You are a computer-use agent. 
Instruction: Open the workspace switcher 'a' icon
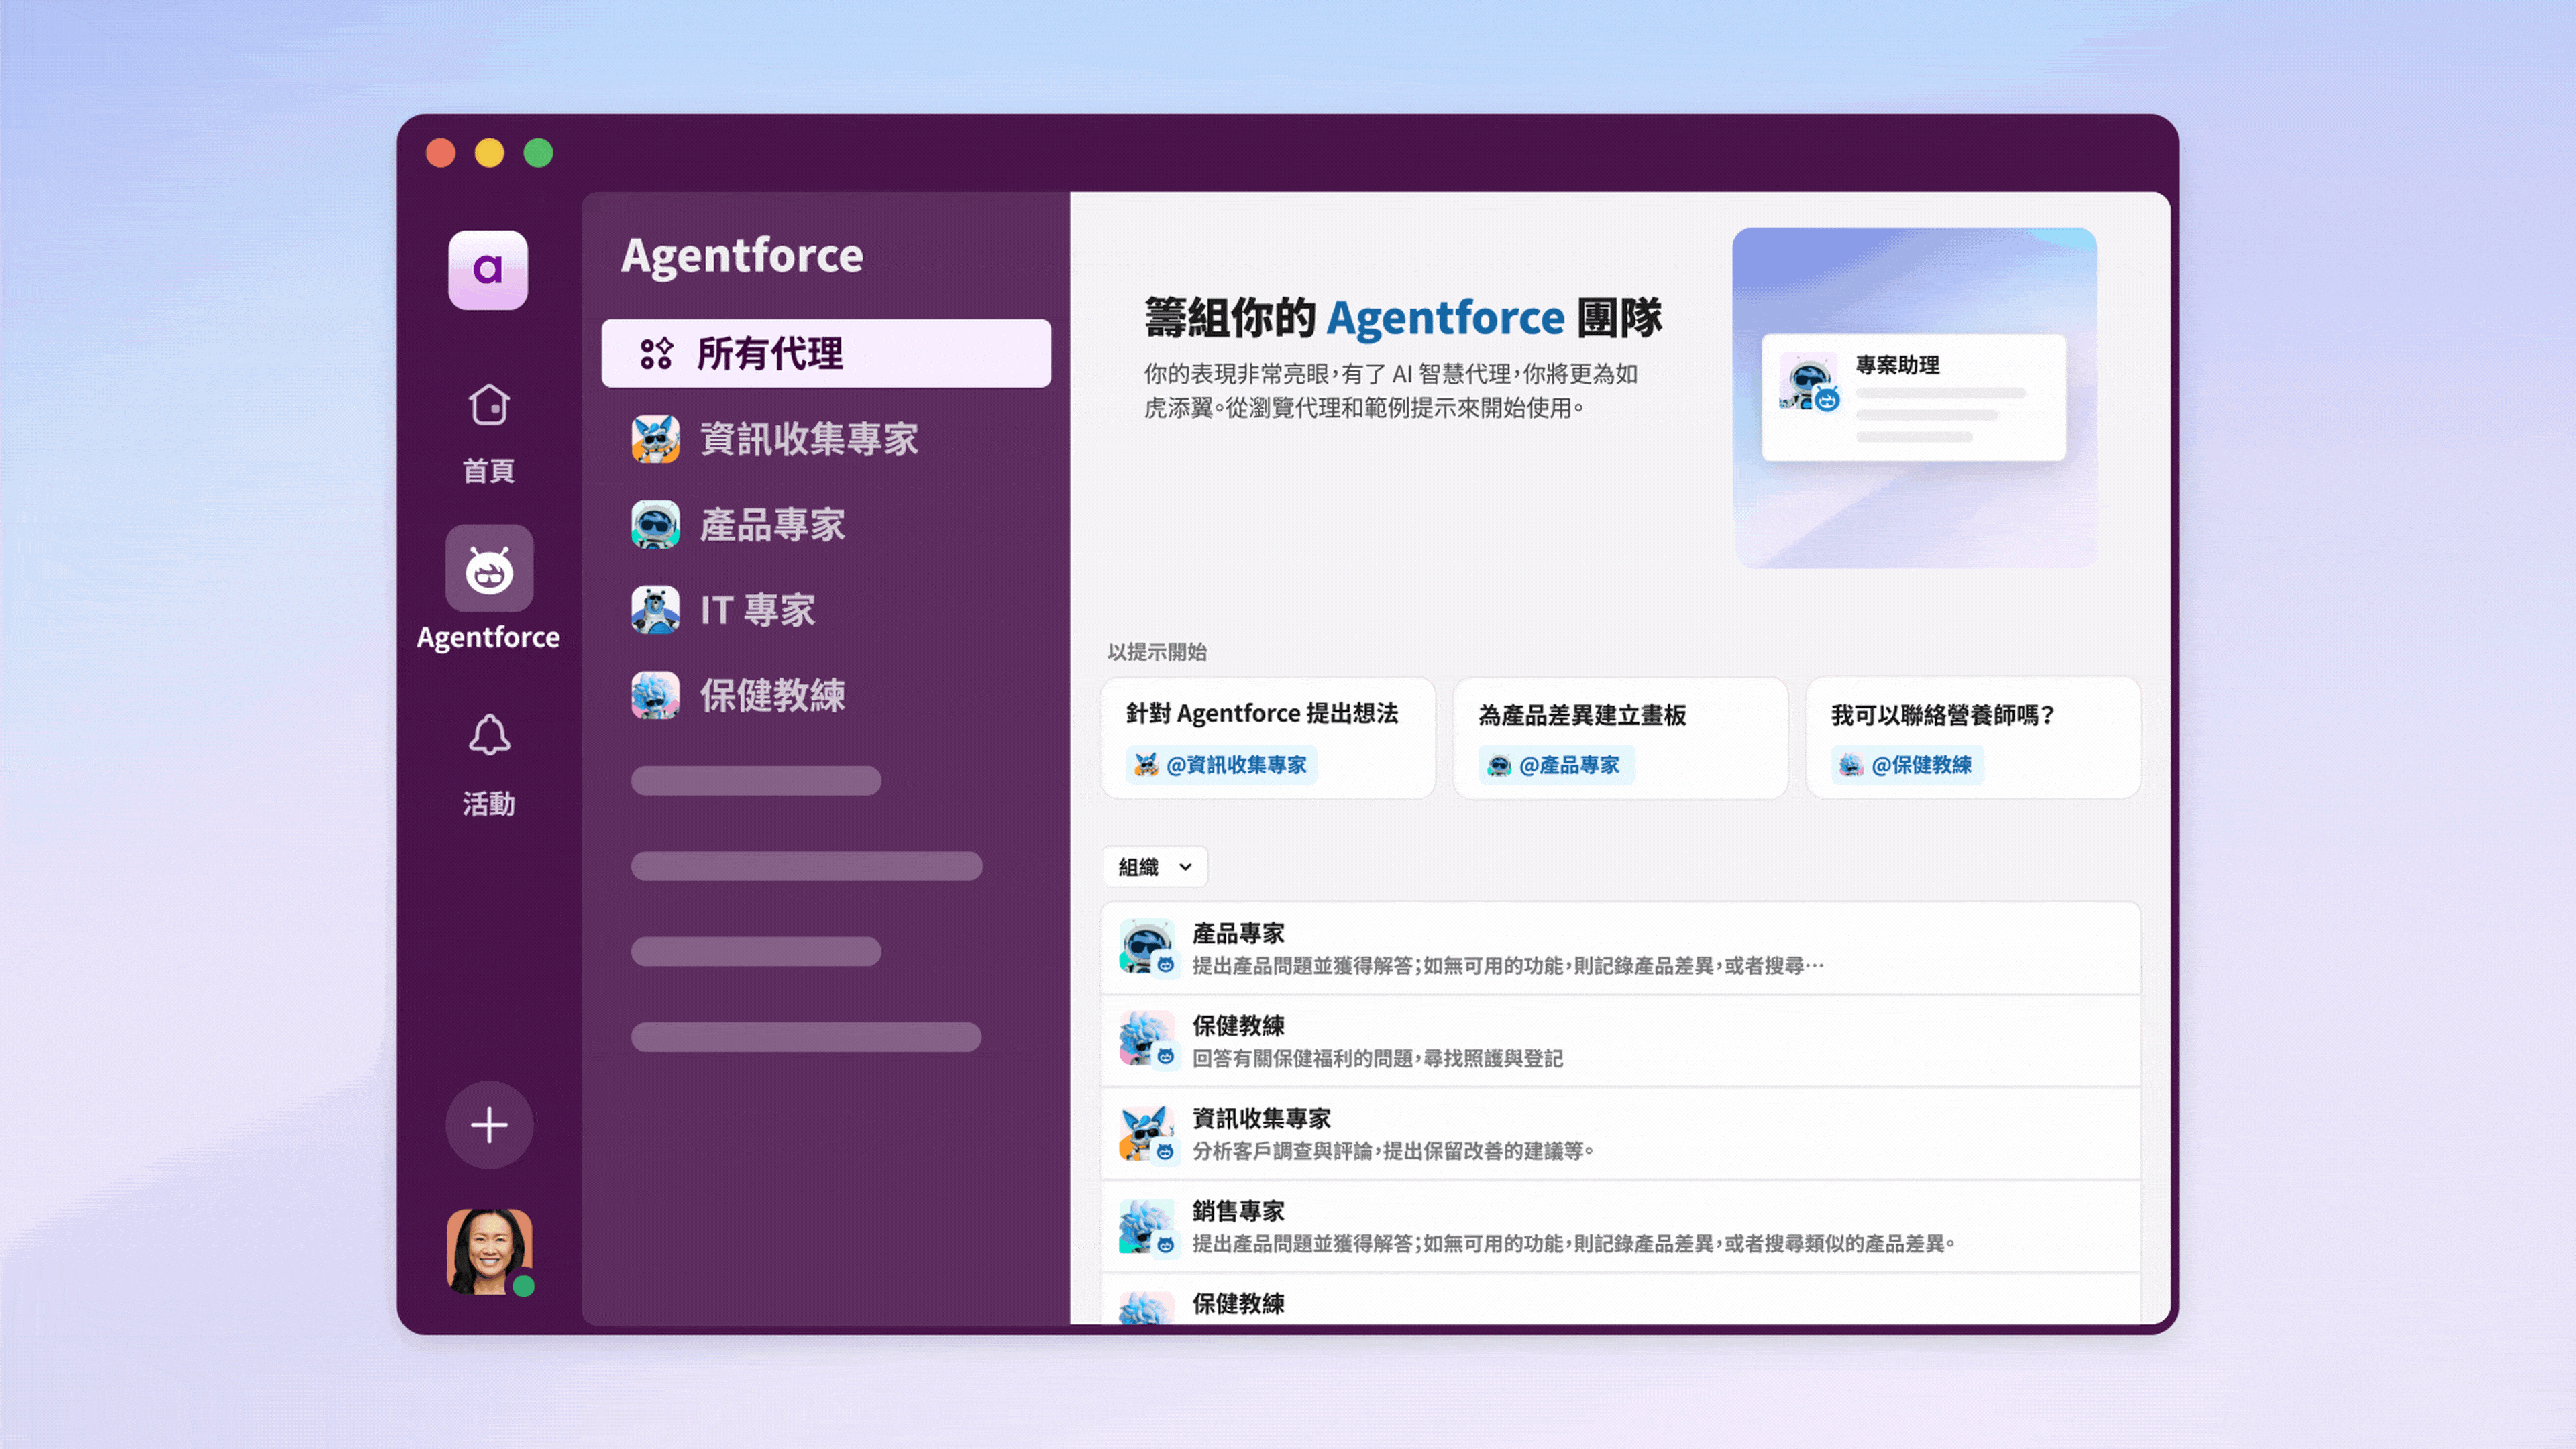click(488, 270)
